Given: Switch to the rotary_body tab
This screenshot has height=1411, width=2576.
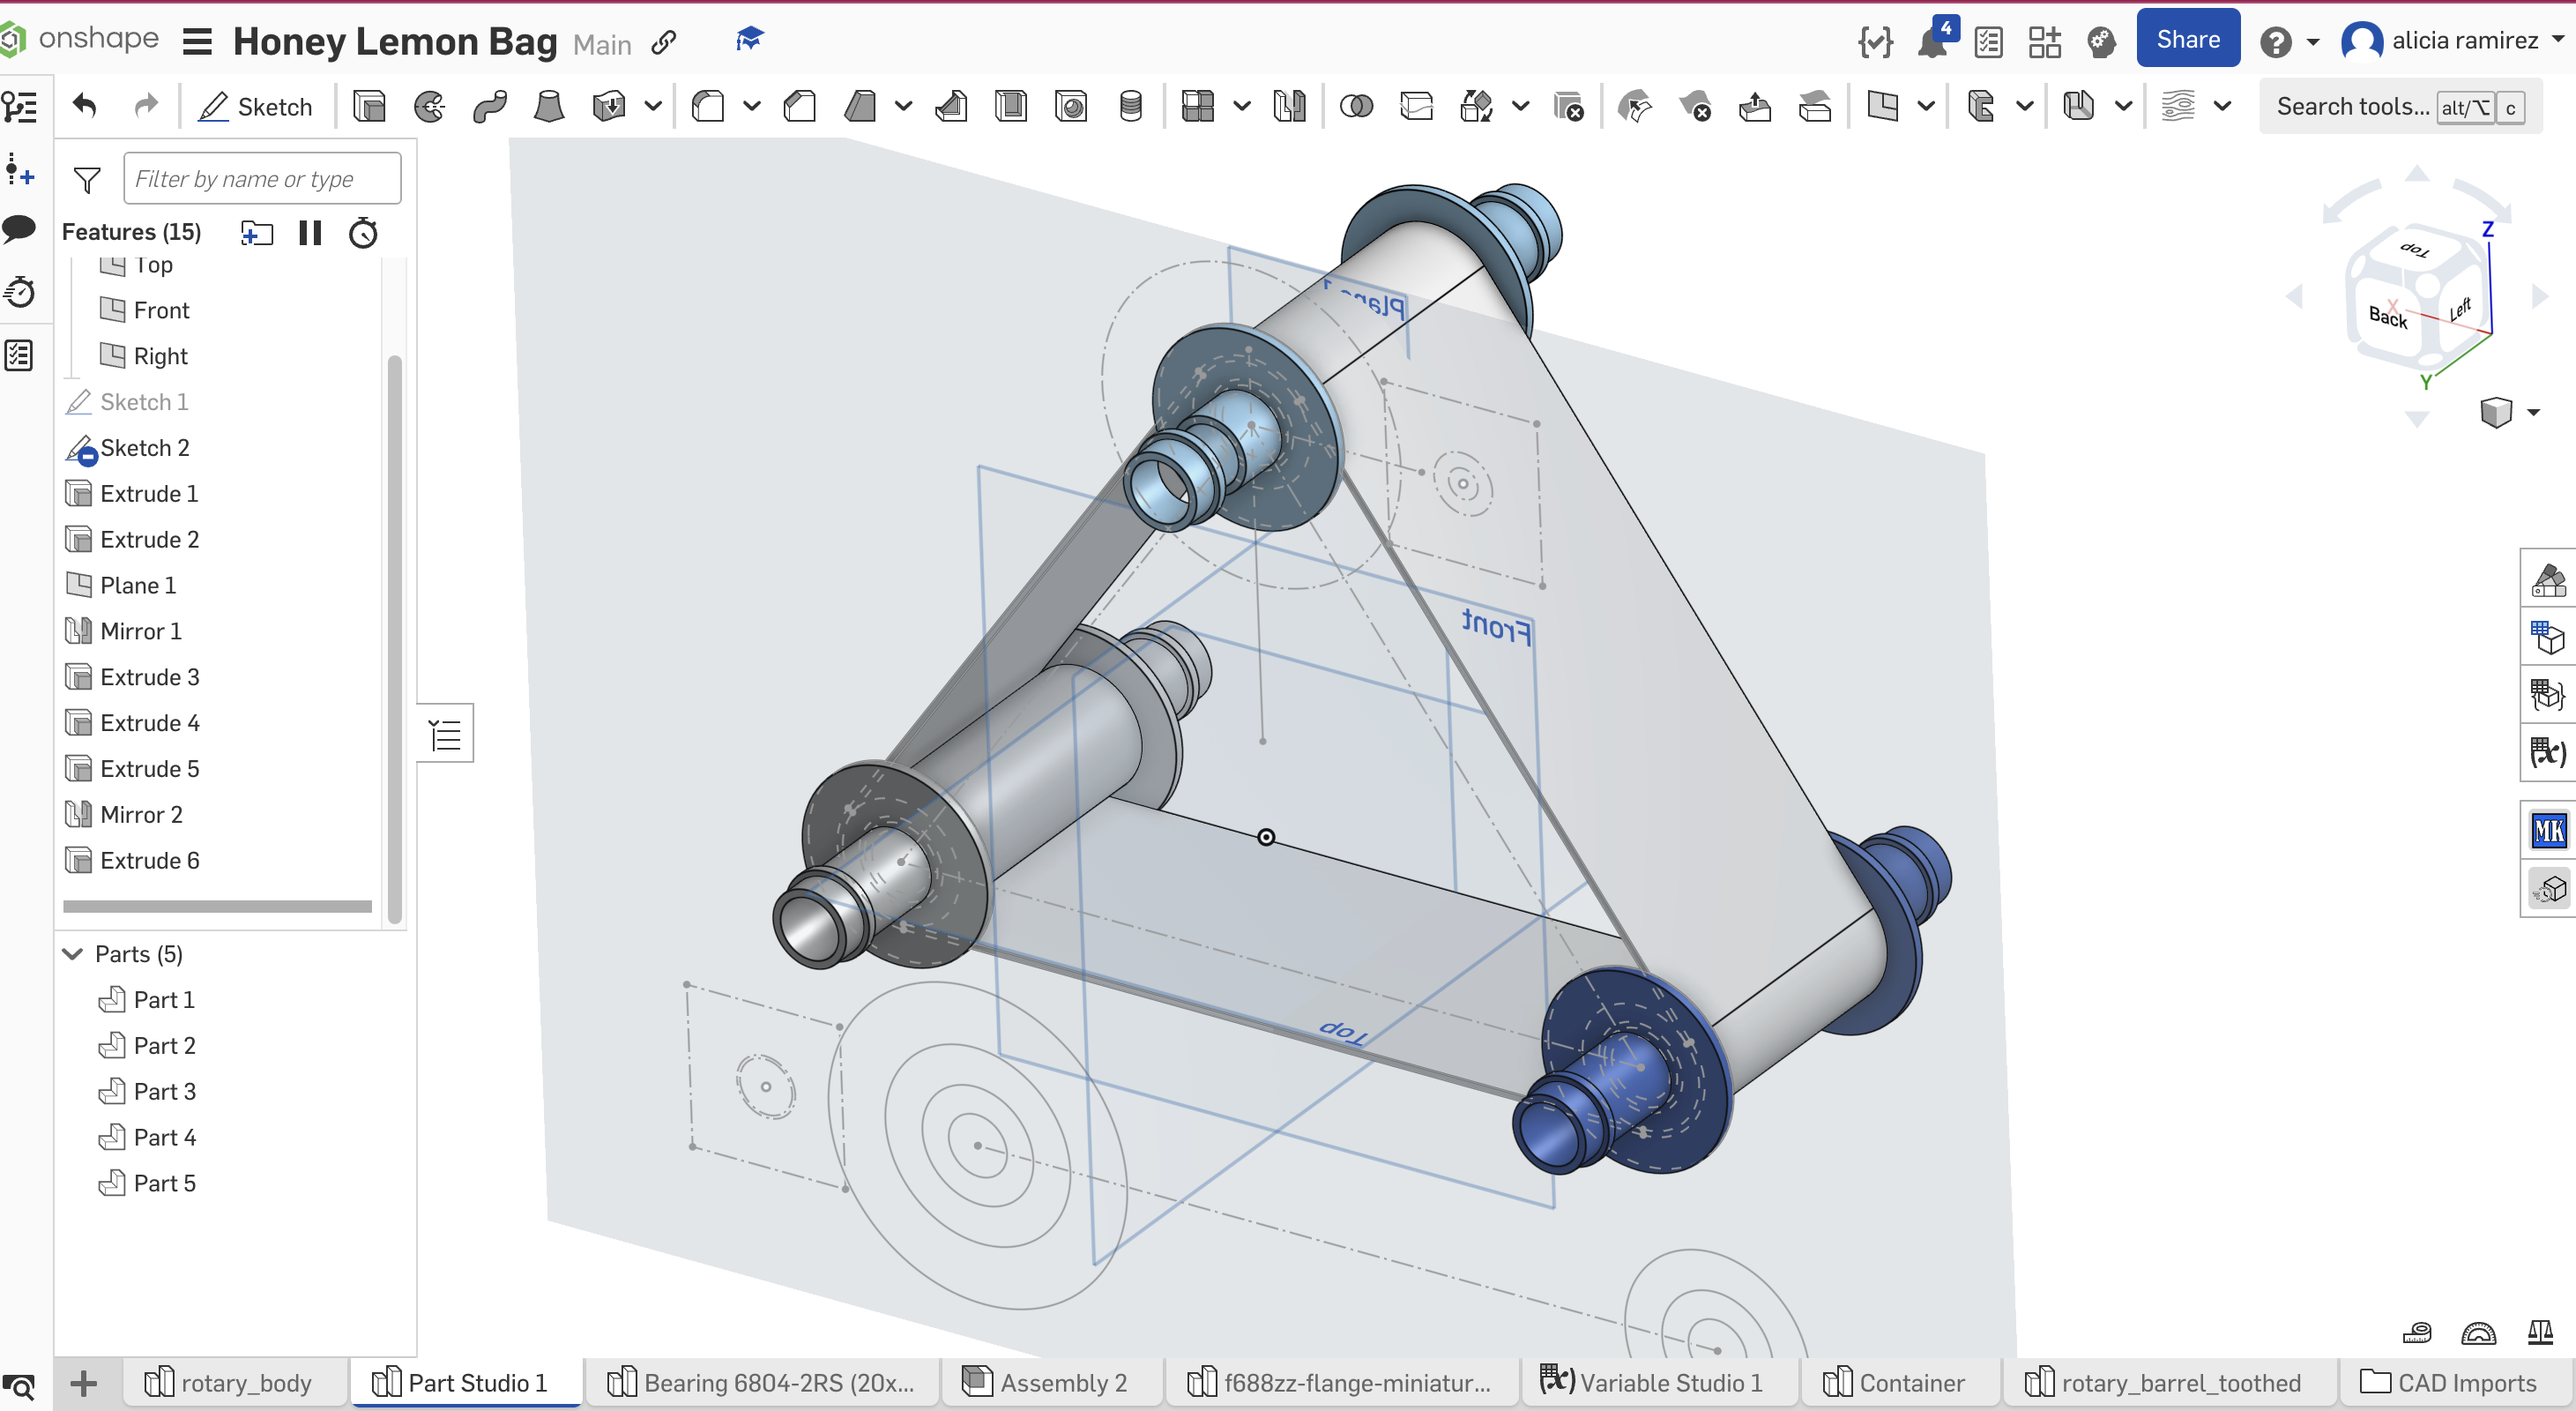Looking at the screenshot, I should pos(229,1383).
